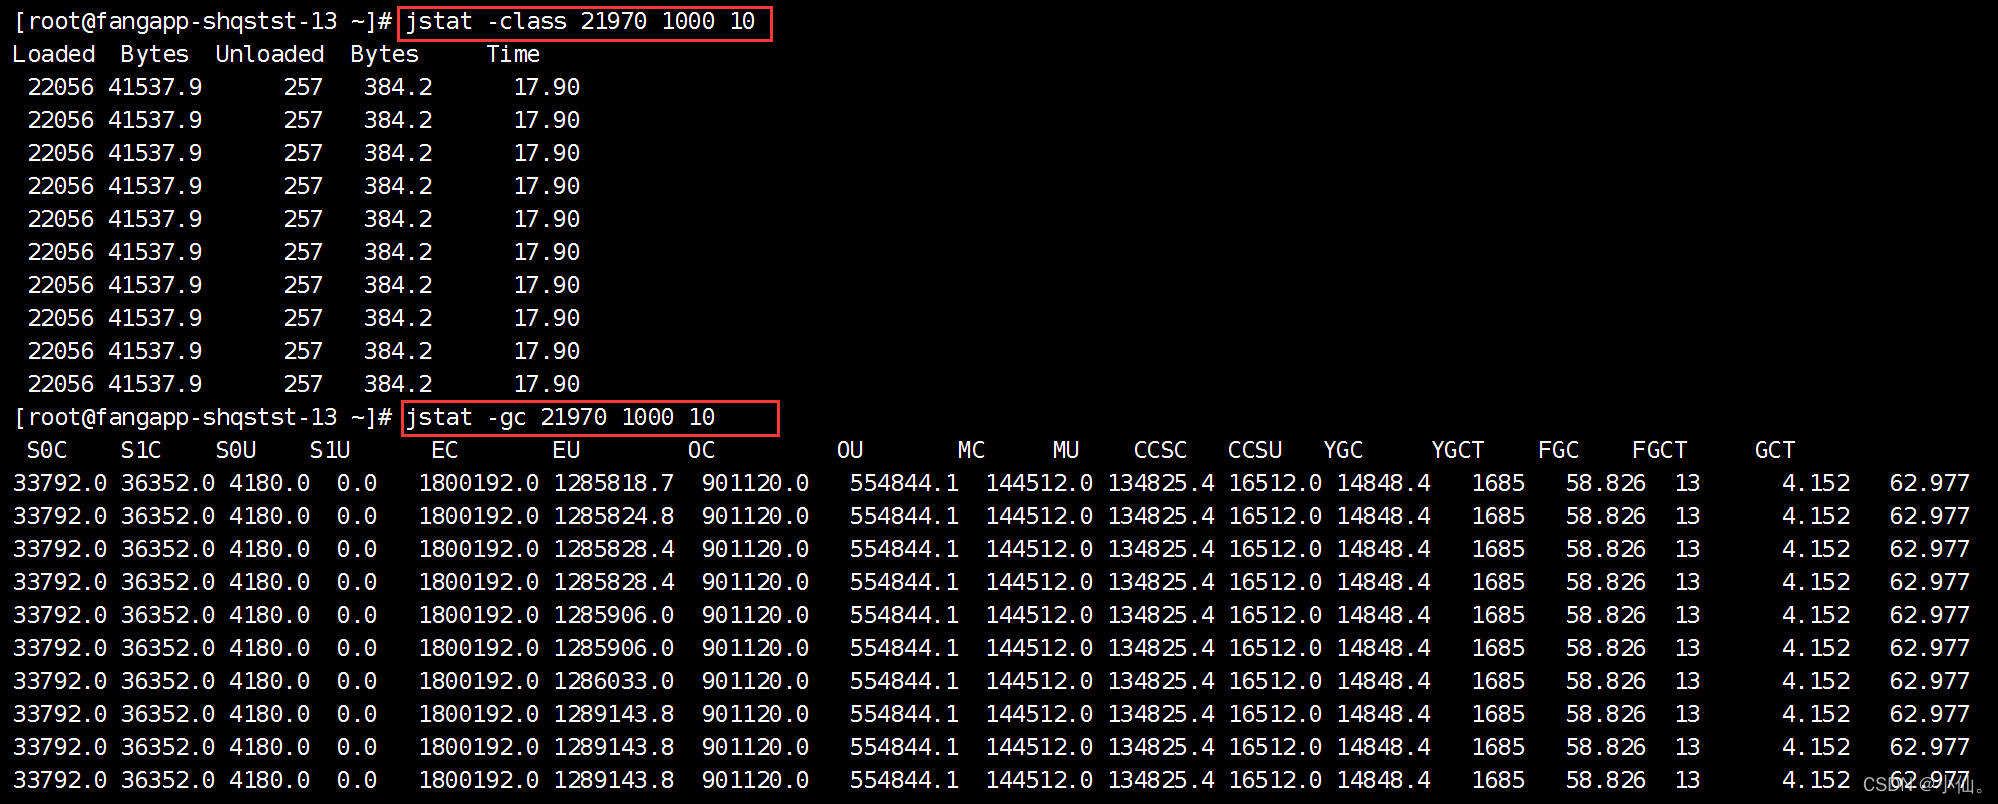
Task: Click the EU column header
Action: [566, 451]
